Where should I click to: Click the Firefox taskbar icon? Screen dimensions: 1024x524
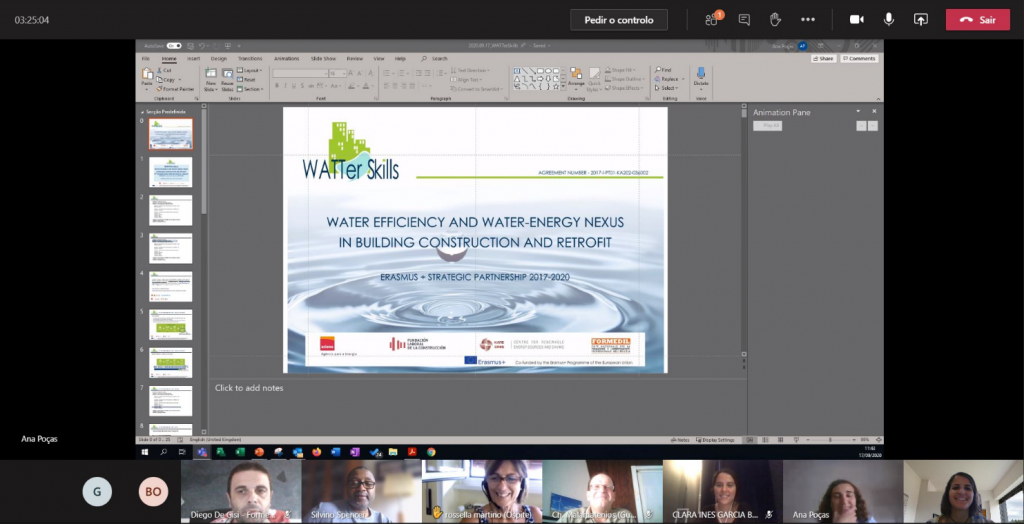(x=317, y=452)
